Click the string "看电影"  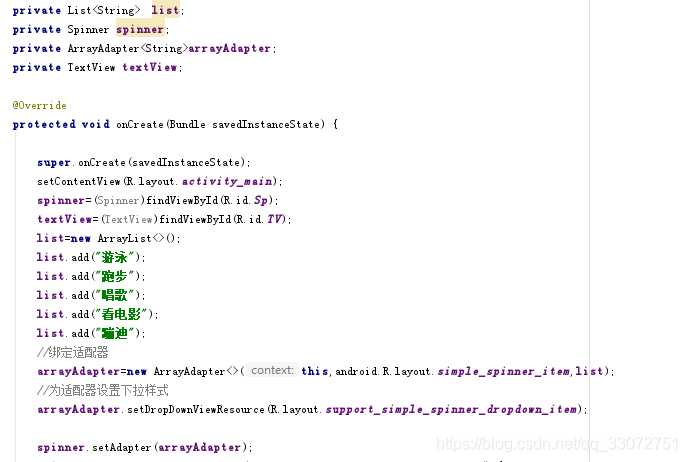click(x=121, y=314)
